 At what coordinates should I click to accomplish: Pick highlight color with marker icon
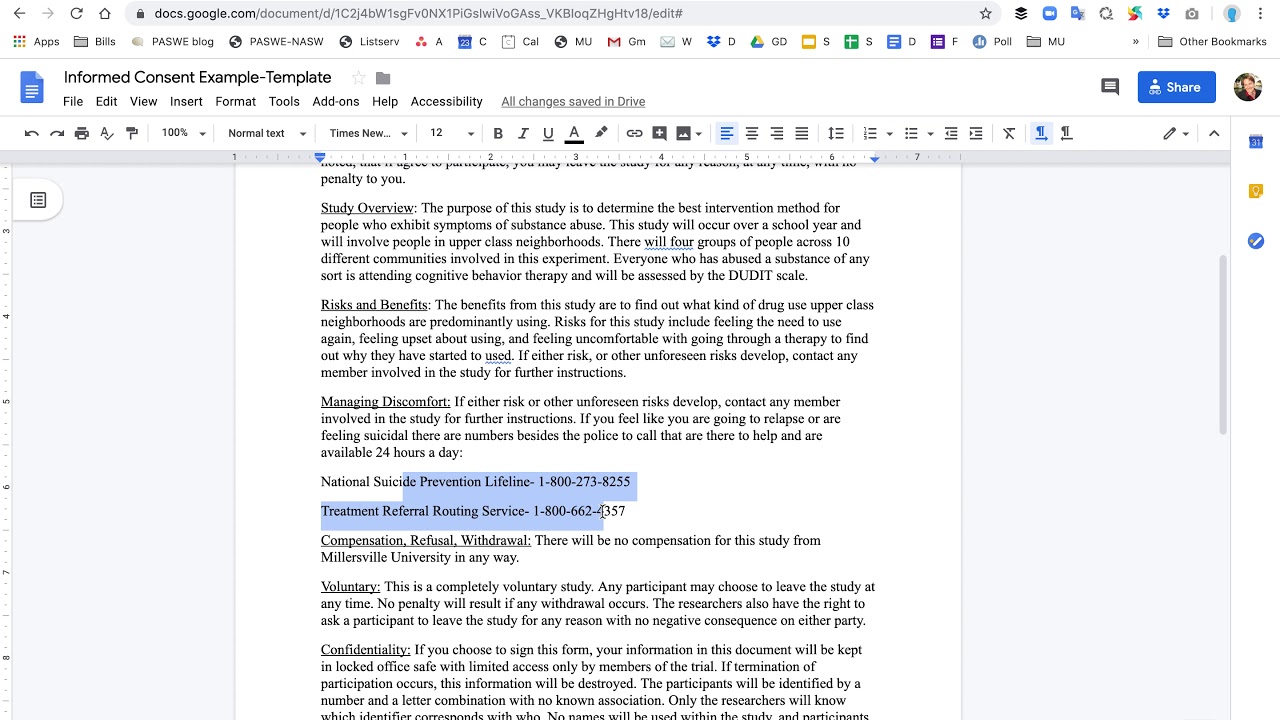(601, 133)
